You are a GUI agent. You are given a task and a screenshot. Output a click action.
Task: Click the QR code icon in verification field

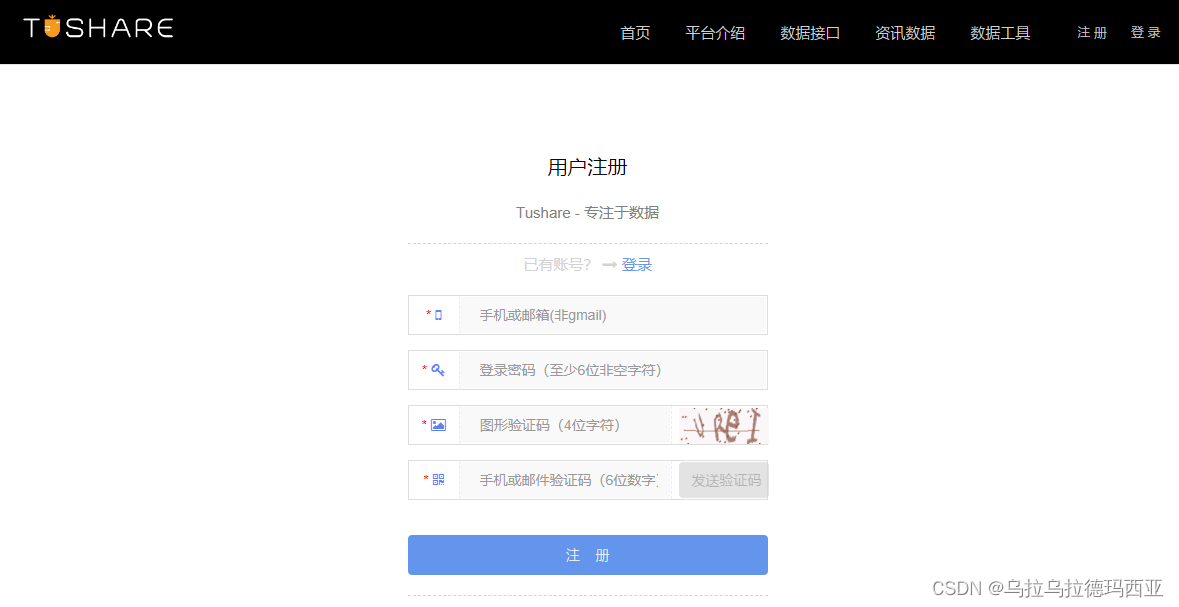(x=438, y=480)
